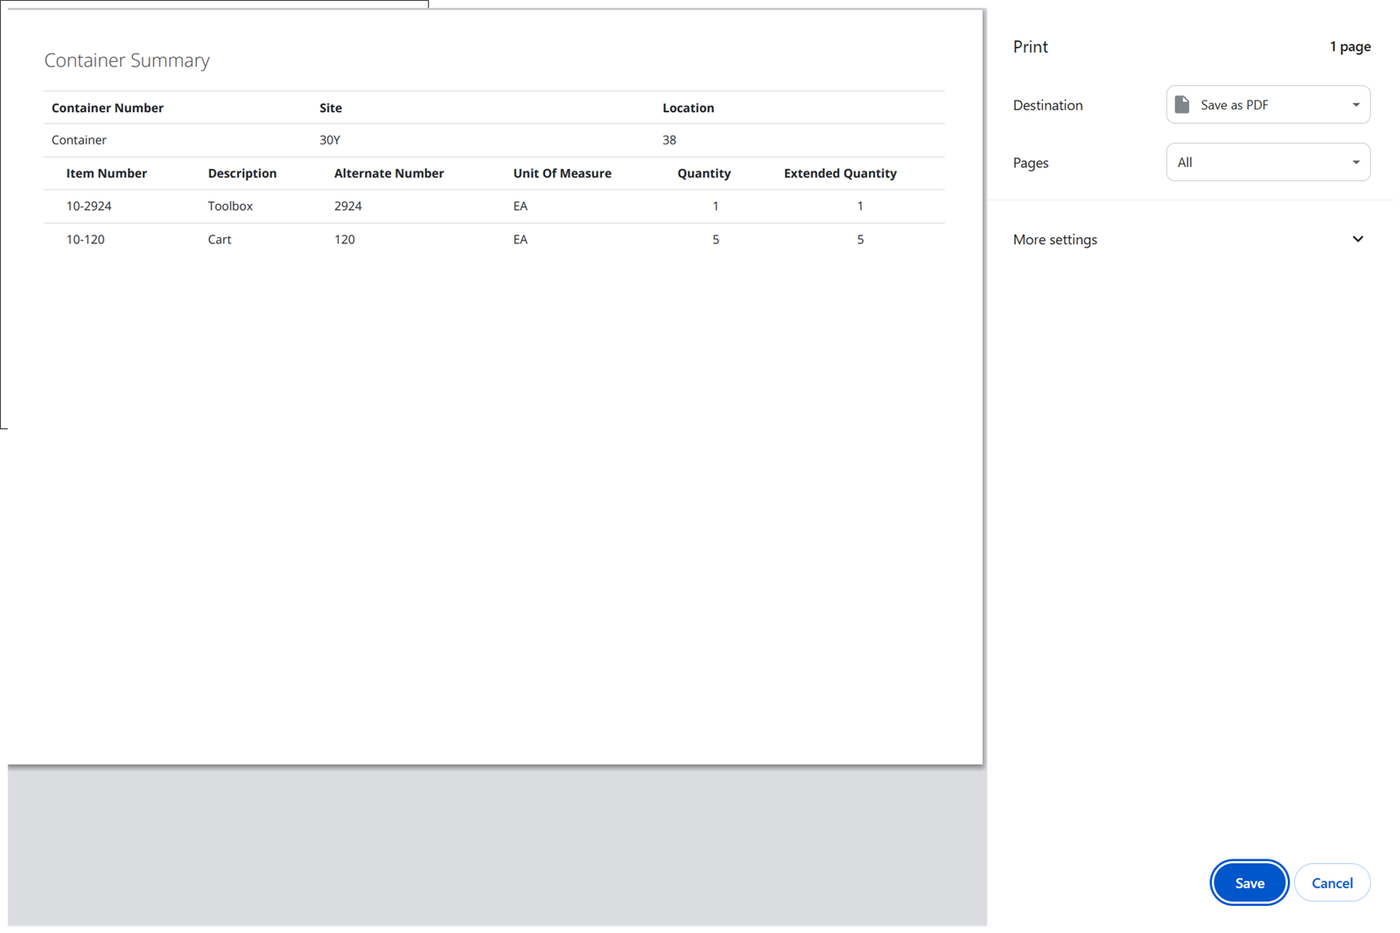
Task: Click item number 10-2924
Action: click(89, 206)
